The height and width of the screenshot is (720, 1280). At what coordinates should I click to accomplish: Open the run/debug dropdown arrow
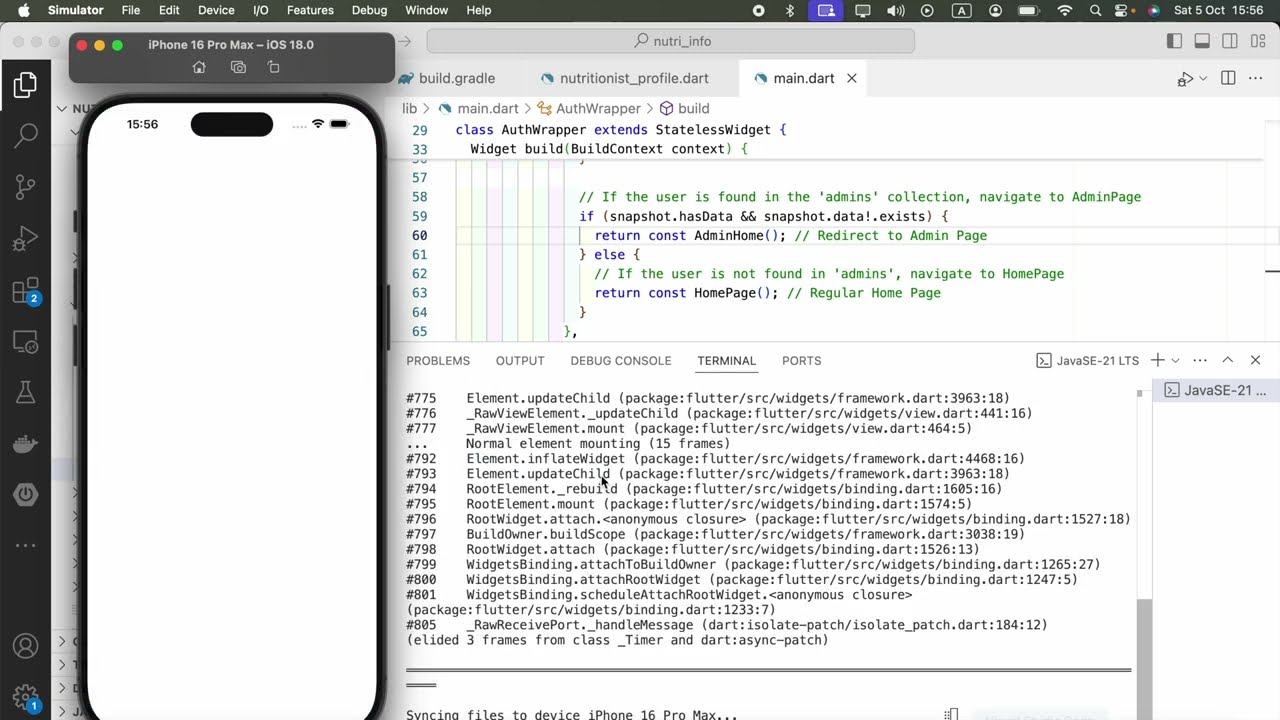click(1203, 78)
